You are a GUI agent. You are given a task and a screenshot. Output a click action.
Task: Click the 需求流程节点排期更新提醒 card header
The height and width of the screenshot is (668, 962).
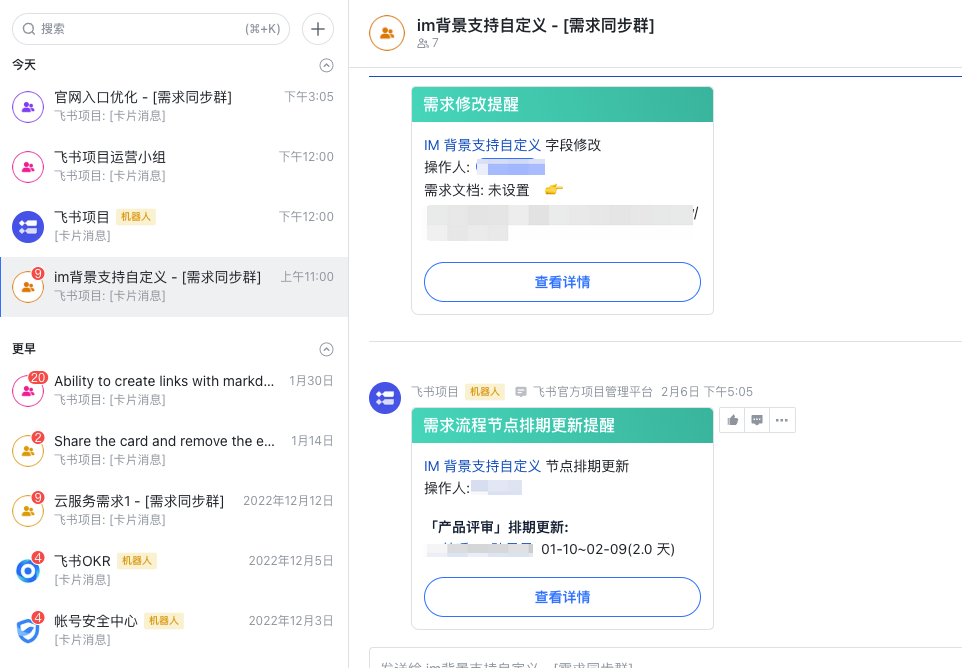[562, 425]
